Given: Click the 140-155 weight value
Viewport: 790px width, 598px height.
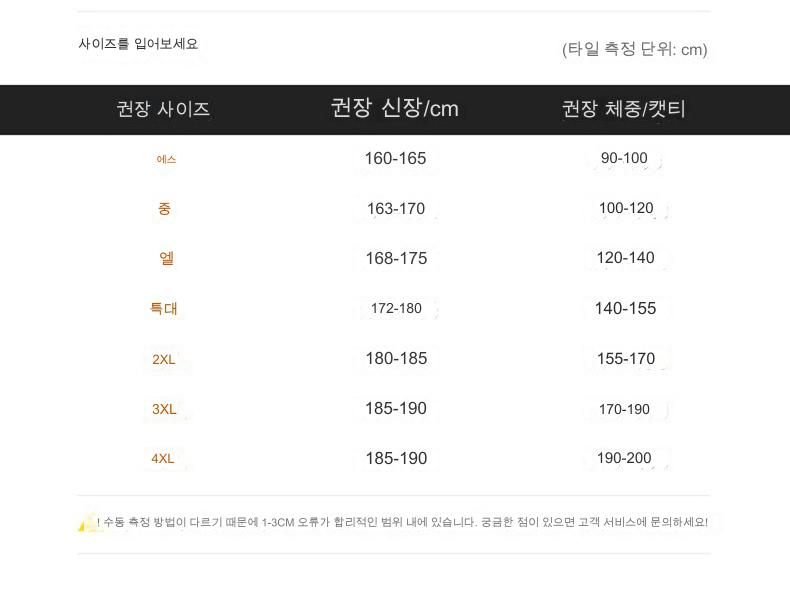Looking at the screenshot, I should click(x=625, y=308).
